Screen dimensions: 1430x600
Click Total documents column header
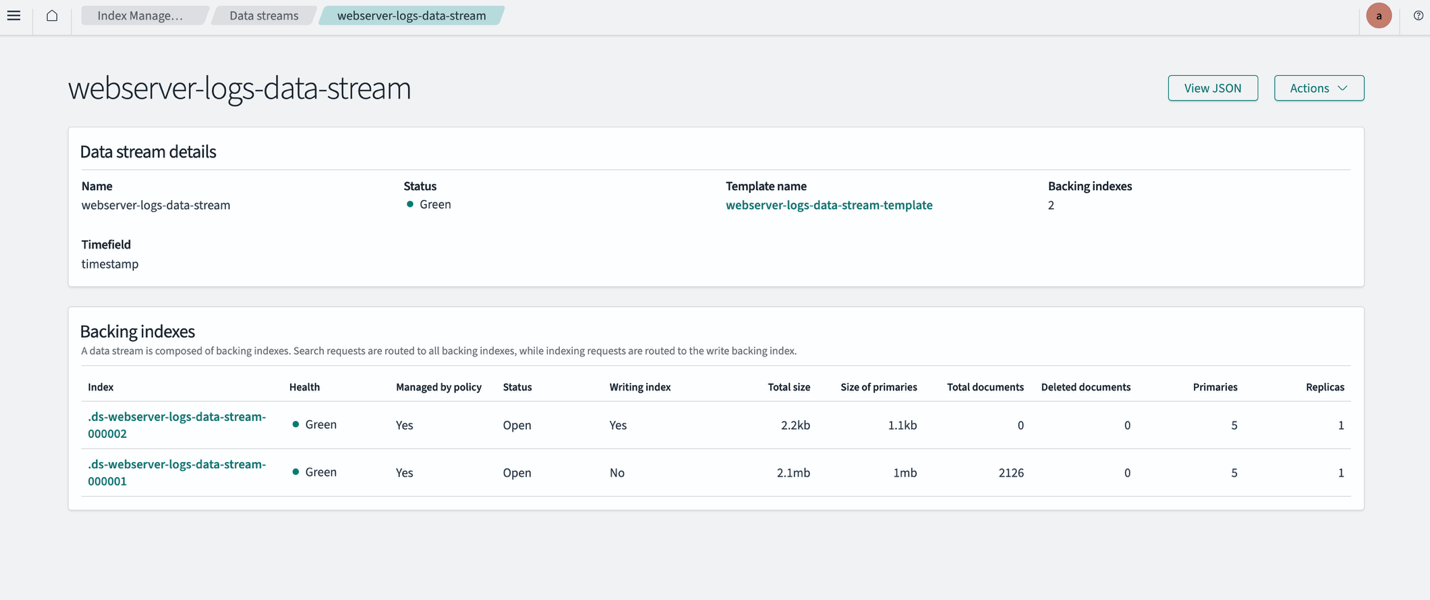[x=985, y=387]
